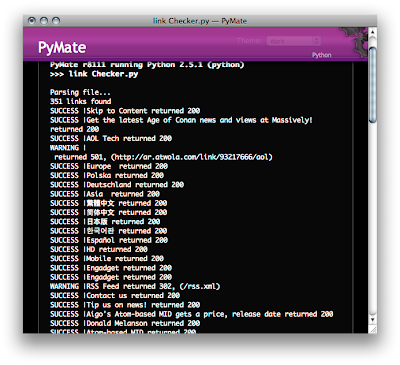
Task: Click the 'Polska returned 200' line
Action: (x=107, y=175)
